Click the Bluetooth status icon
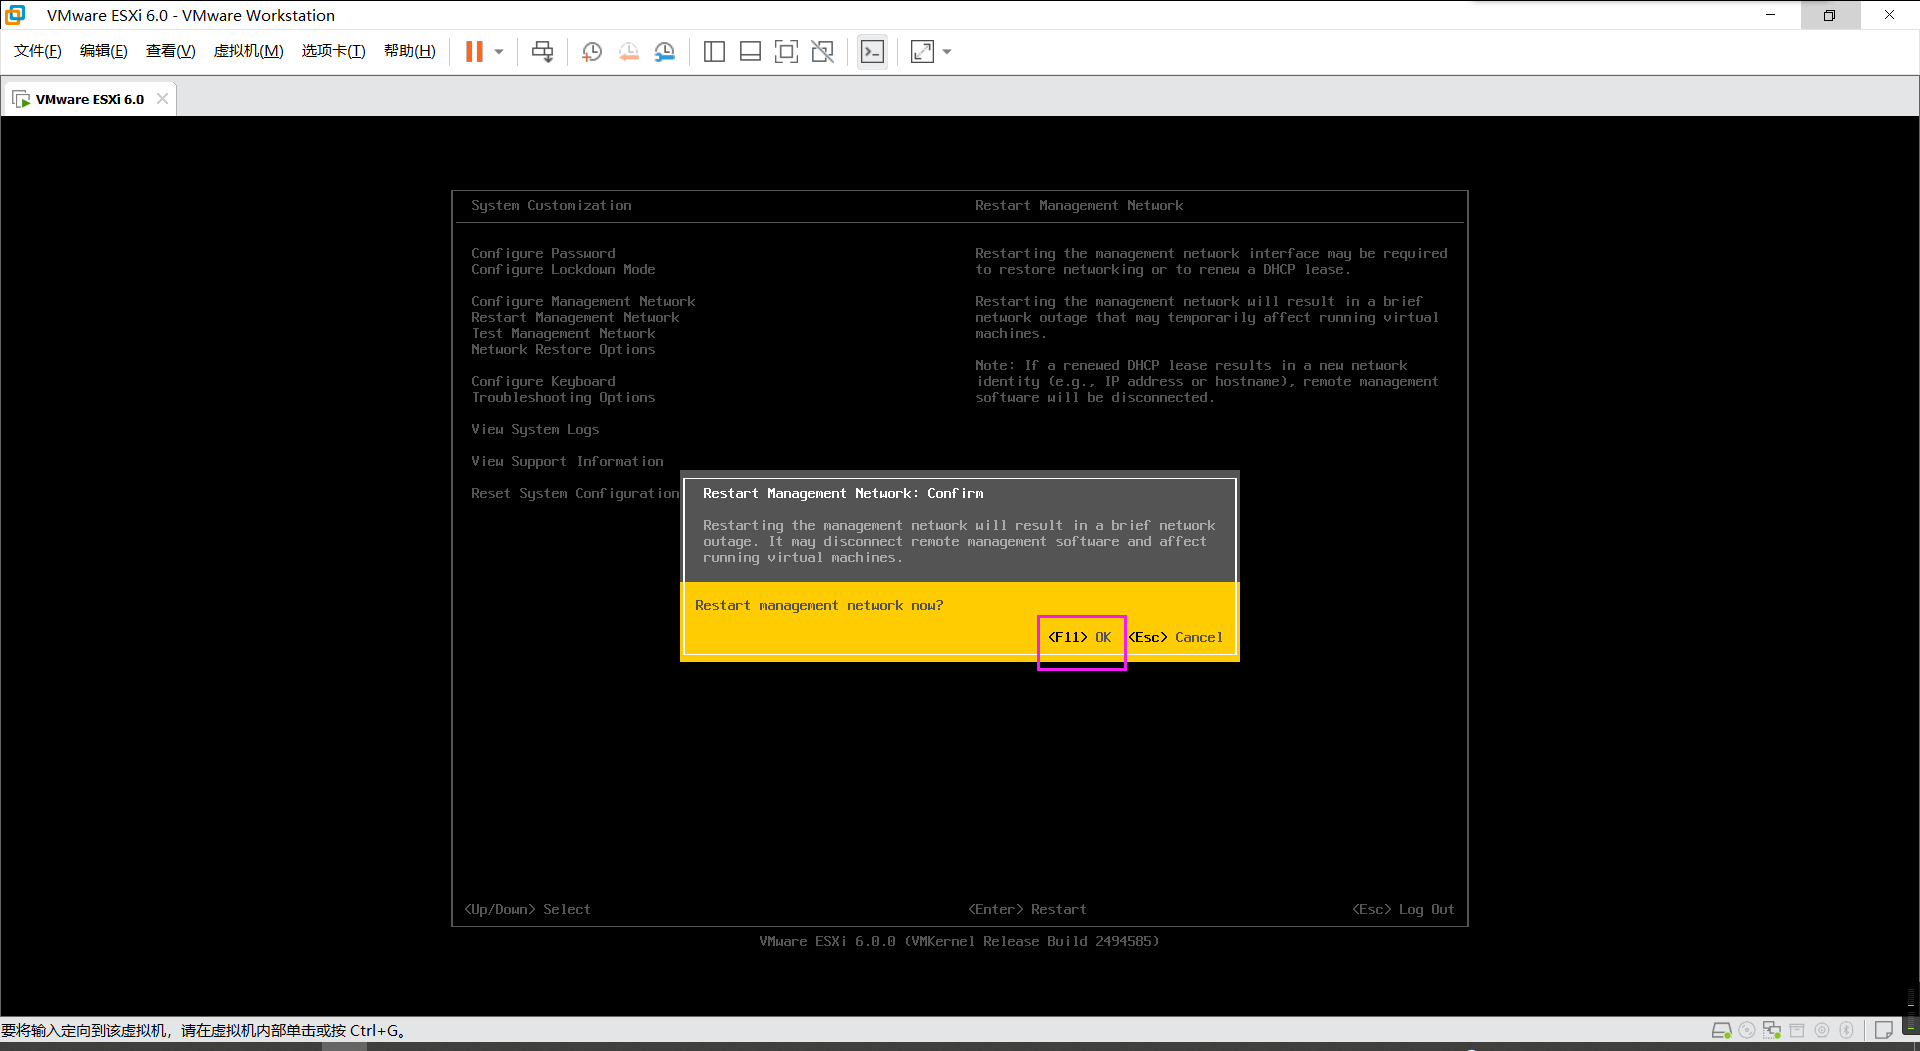Image resolution: width=1920 pixels, height=1051 pixels. click(x=1847, y=1030)
